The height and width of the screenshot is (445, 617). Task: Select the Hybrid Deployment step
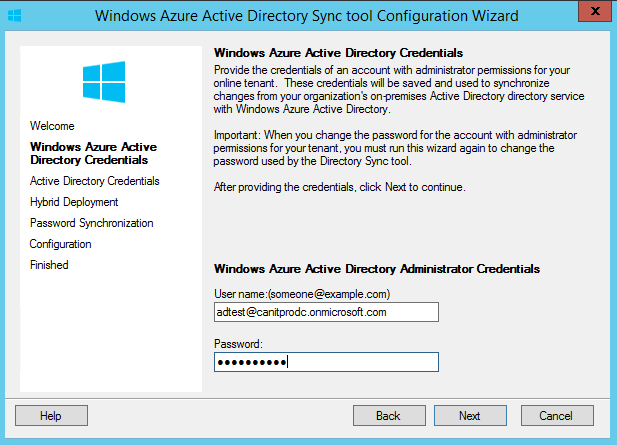[74, 202]
